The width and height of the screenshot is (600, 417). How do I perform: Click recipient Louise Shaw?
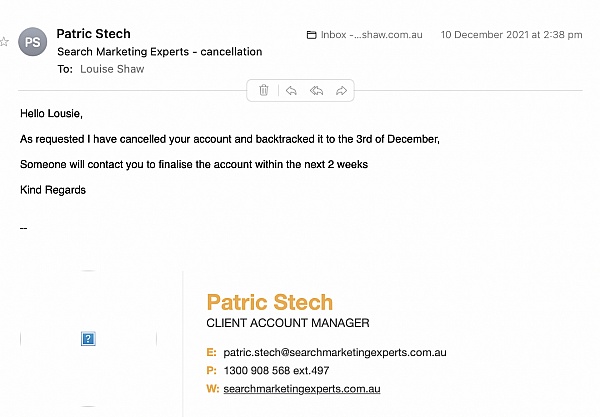tap(112, 69)
